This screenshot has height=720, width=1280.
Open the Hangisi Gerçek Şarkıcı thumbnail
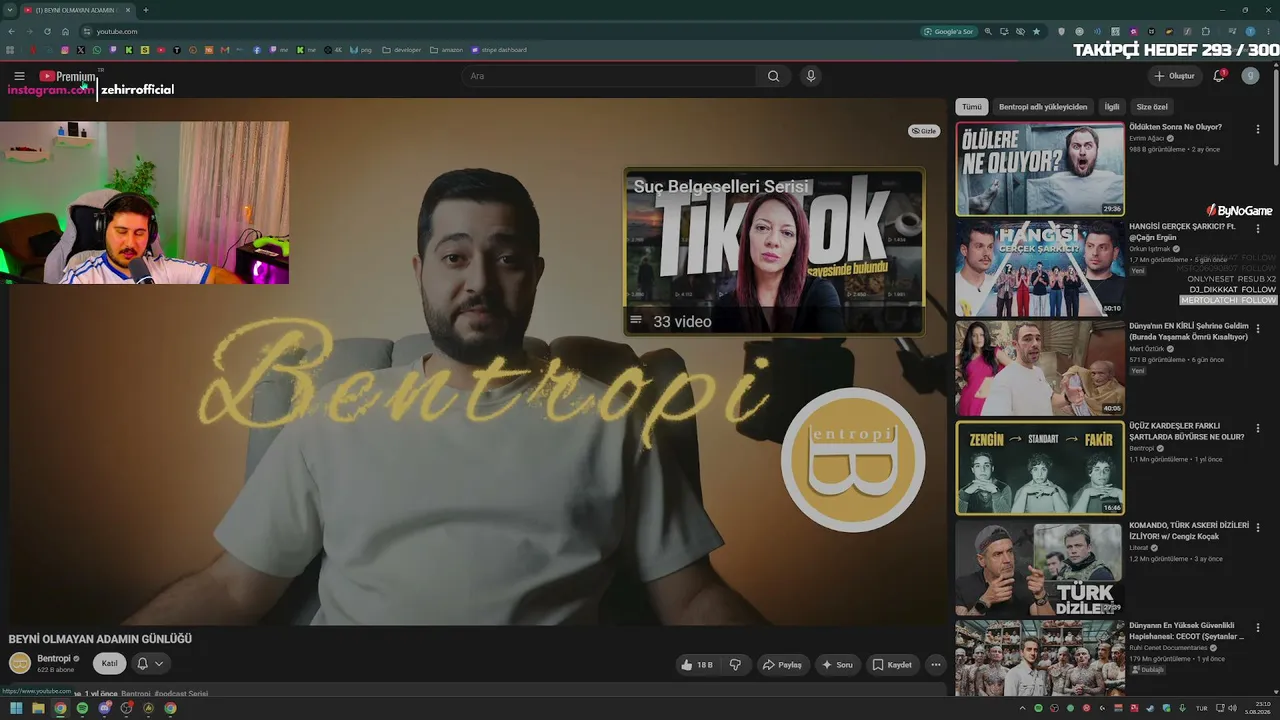click(x=1040, y=268)
